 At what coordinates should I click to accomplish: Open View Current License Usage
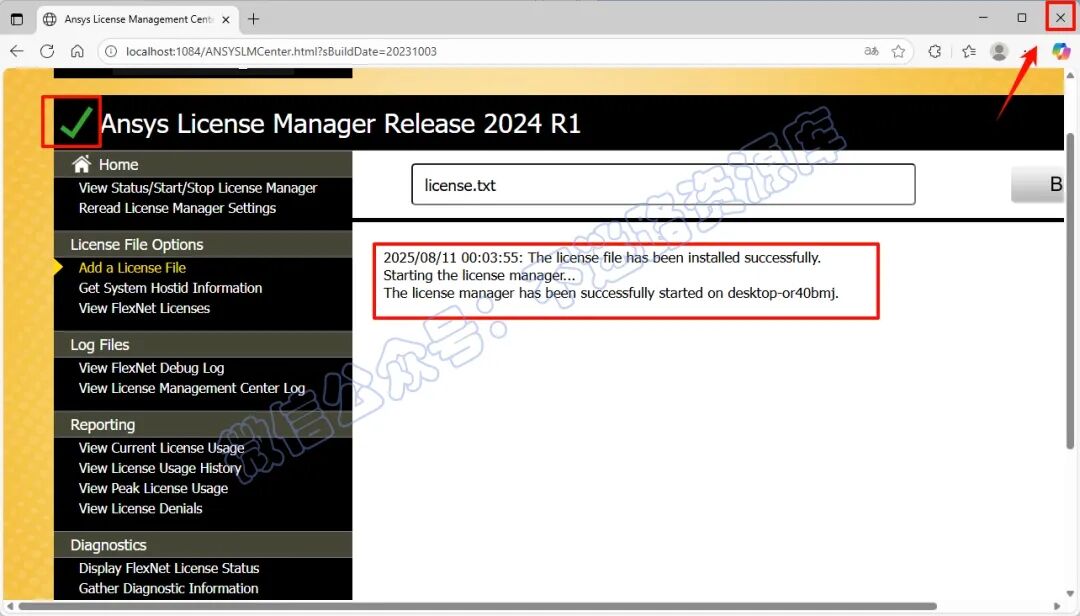pos(161,448)
